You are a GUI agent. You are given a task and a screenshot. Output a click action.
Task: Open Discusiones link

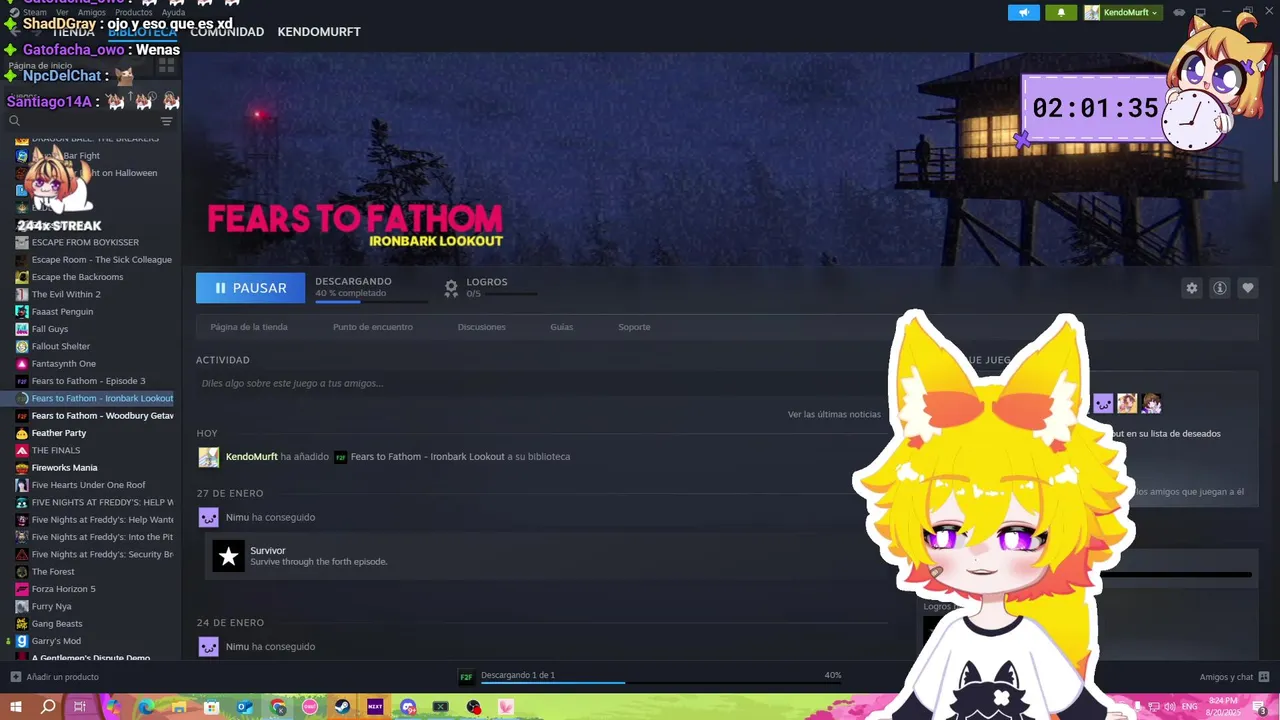481,327
